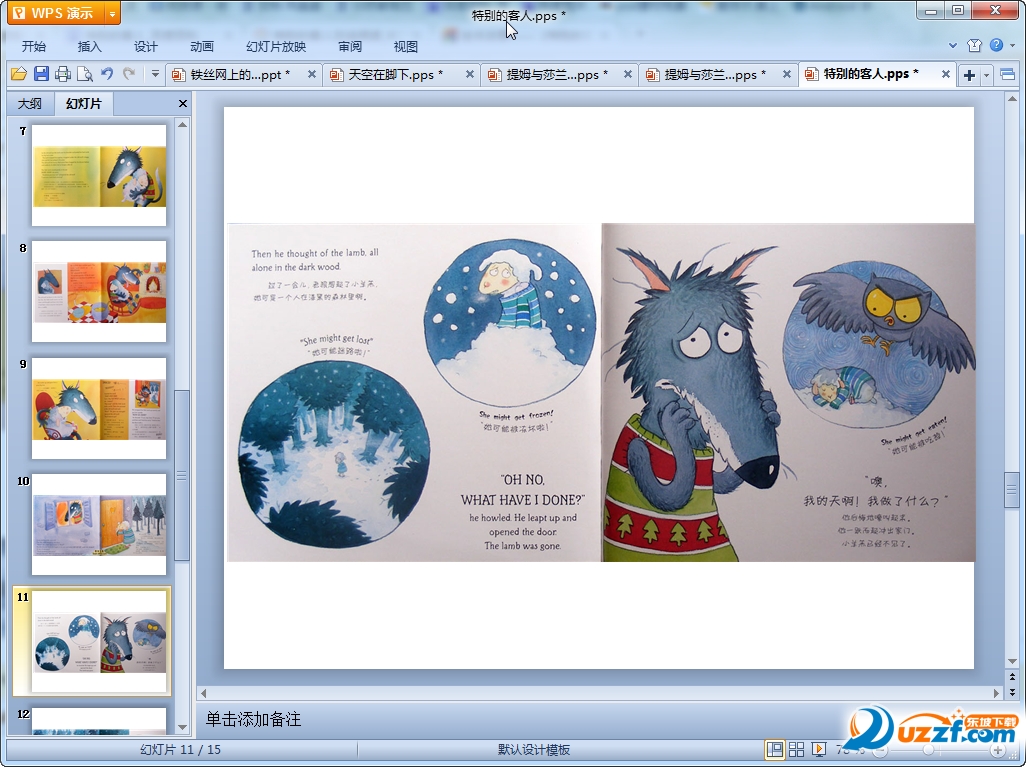
Task: Click the 幻灯片 11 / 15 status text
Action: 181,750
